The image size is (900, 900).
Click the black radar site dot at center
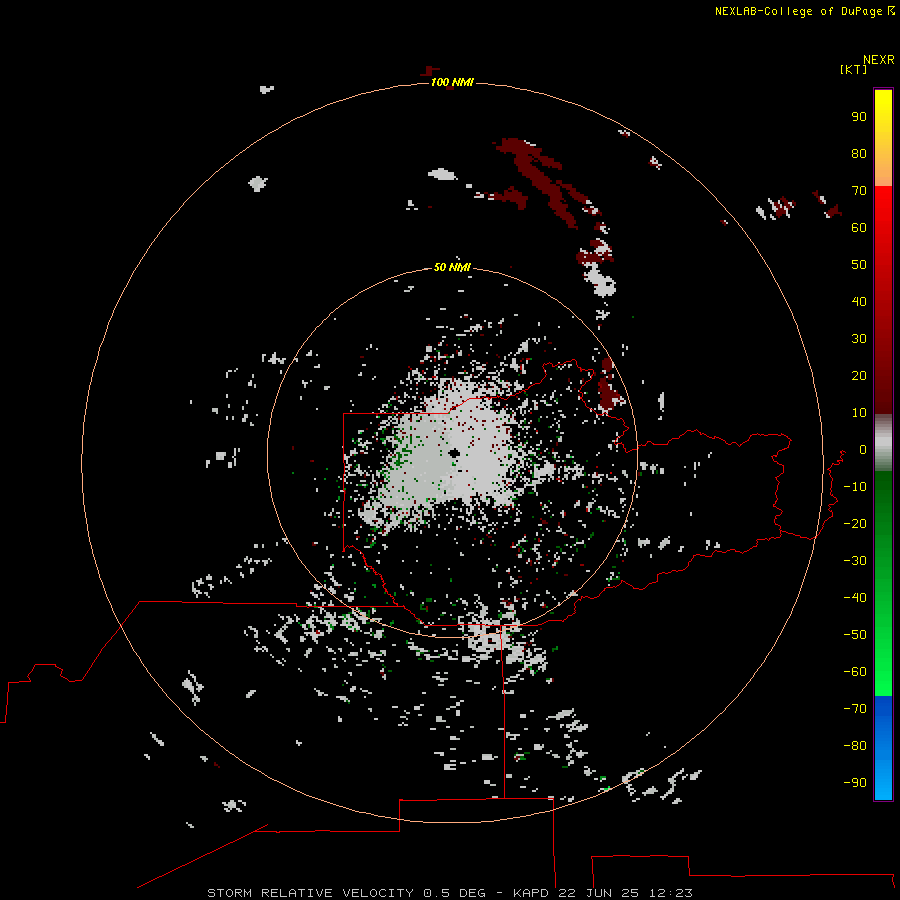coord(454,453)
